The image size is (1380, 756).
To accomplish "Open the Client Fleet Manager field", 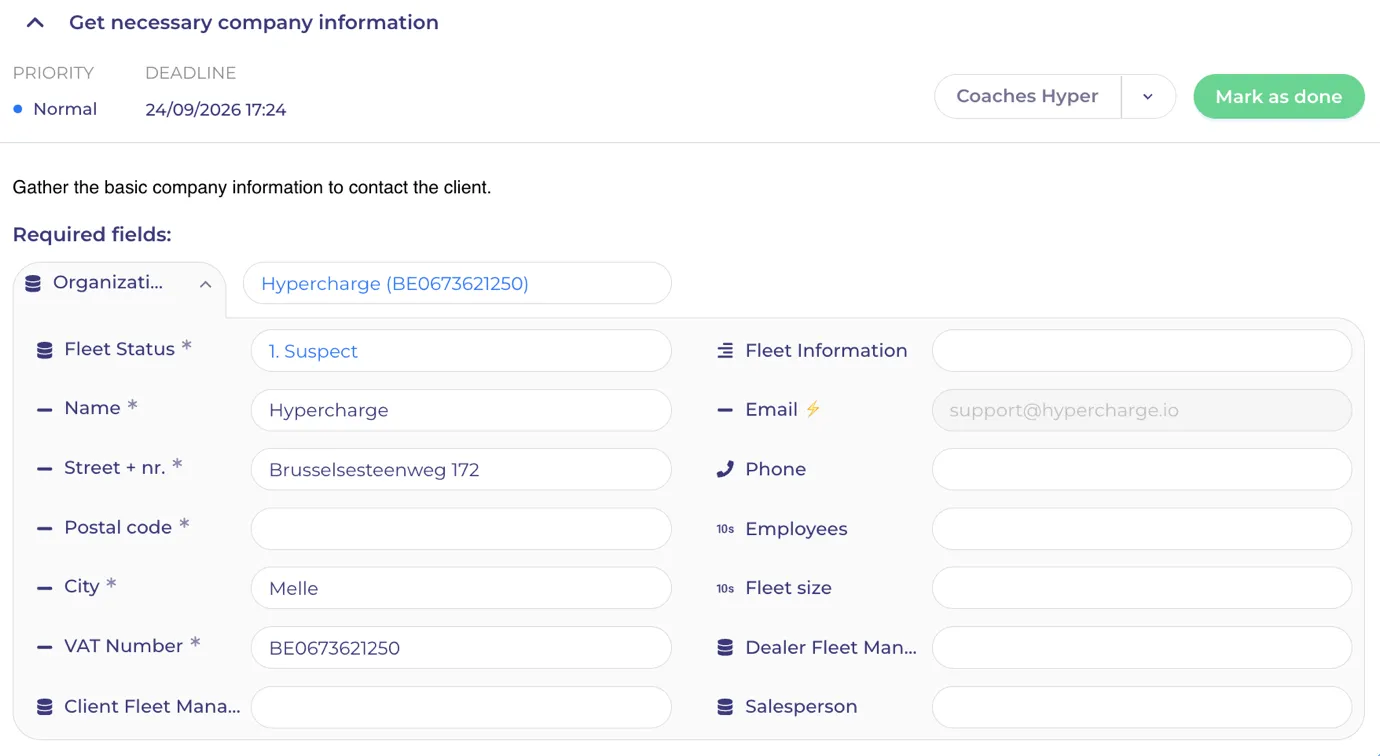I will pyautogui.click(x=461, y=707).
